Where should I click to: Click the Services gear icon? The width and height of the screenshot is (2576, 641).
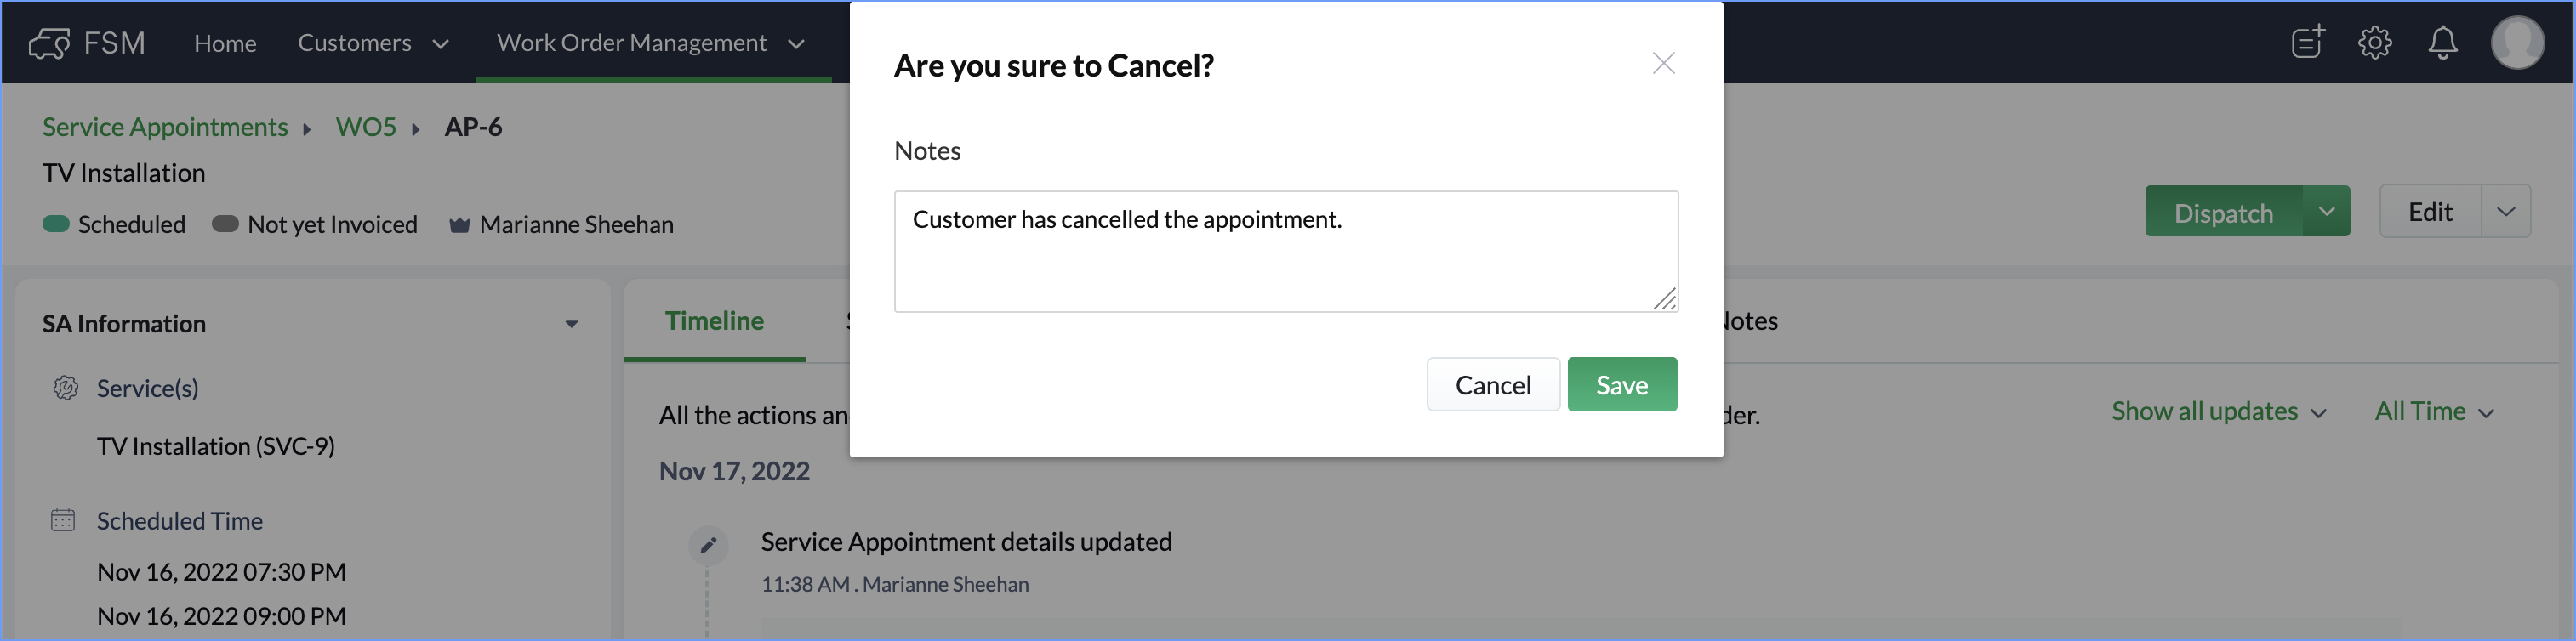point(65,388)
